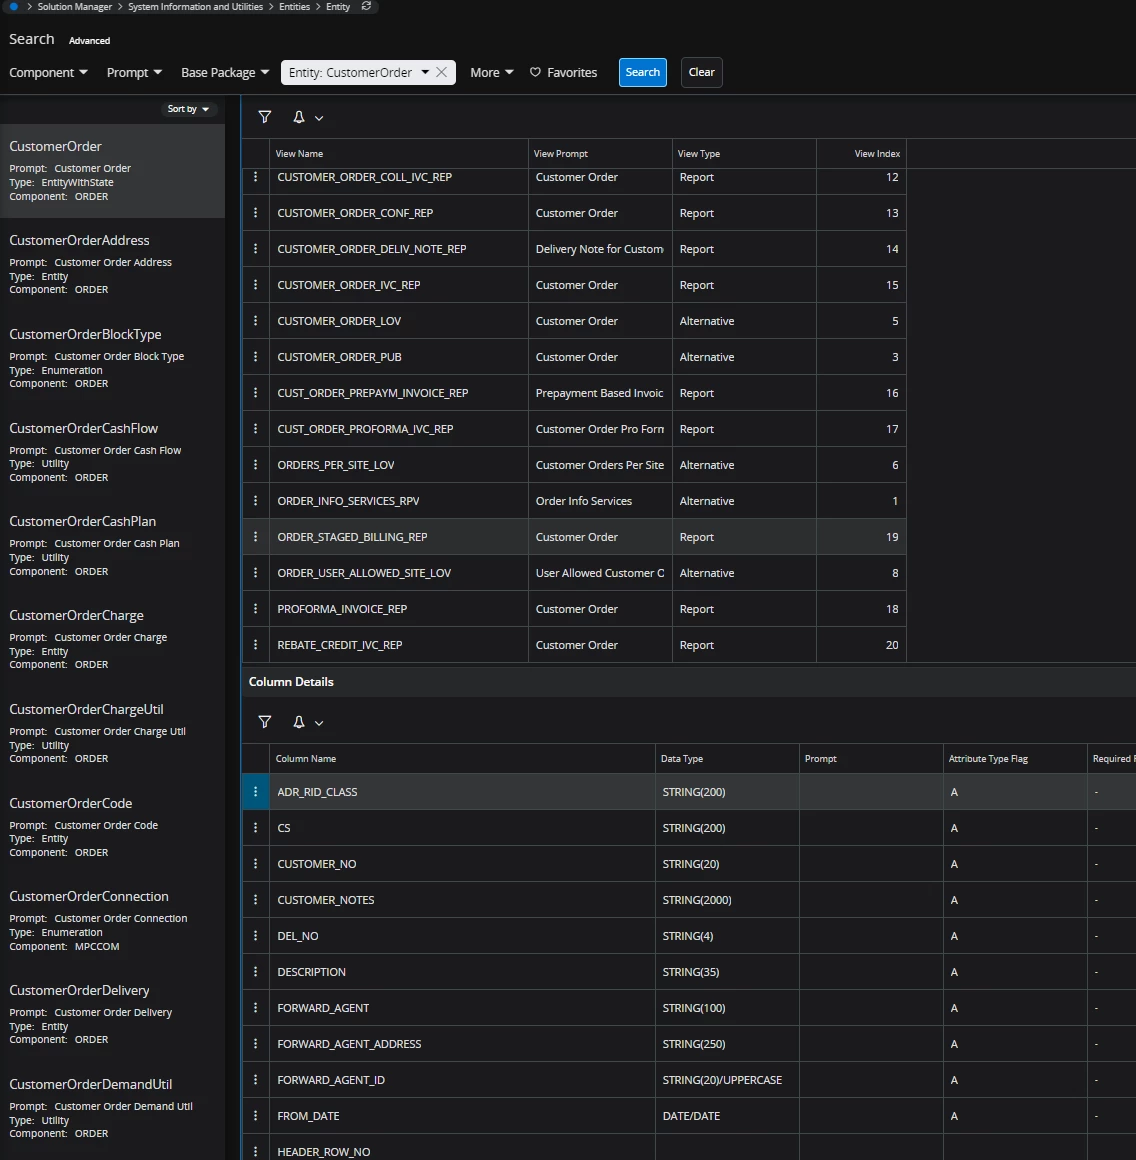Click the refresh icon in the breadcrumb bar
This screenshot has height=1160, width=1136.
[x=365, y=6]
